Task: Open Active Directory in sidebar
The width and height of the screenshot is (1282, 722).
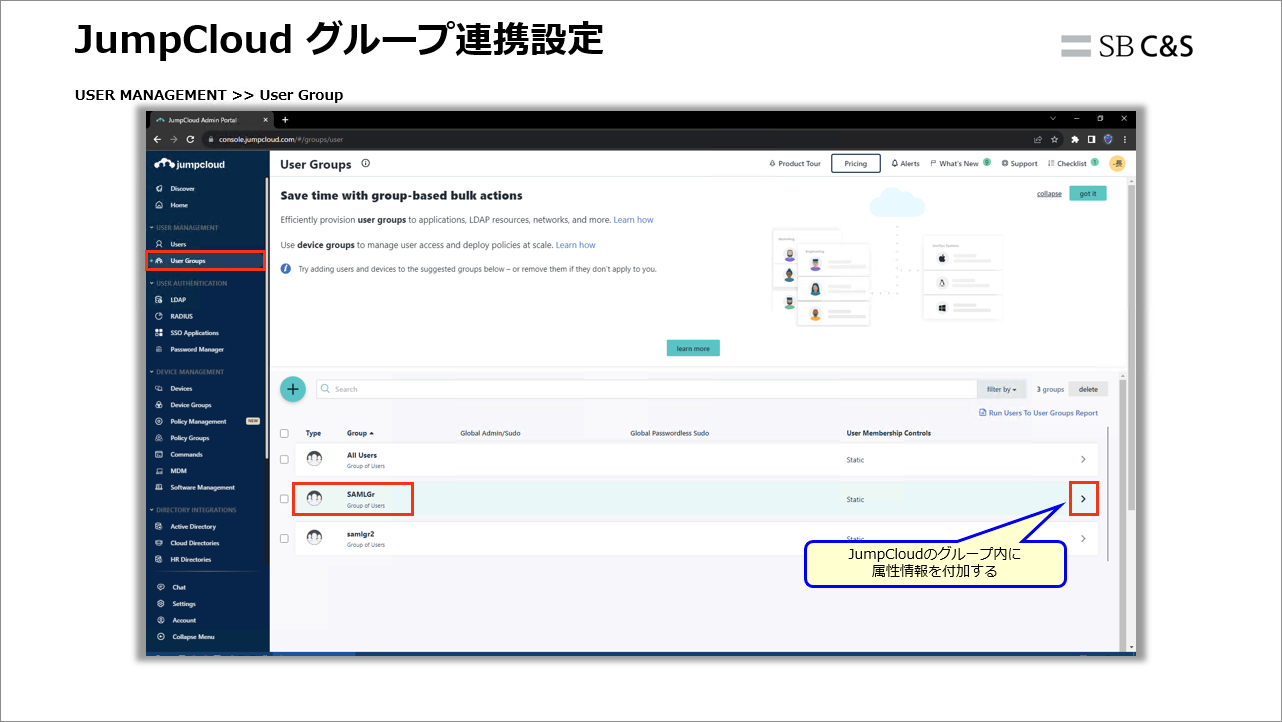Action: coord(193,526)
